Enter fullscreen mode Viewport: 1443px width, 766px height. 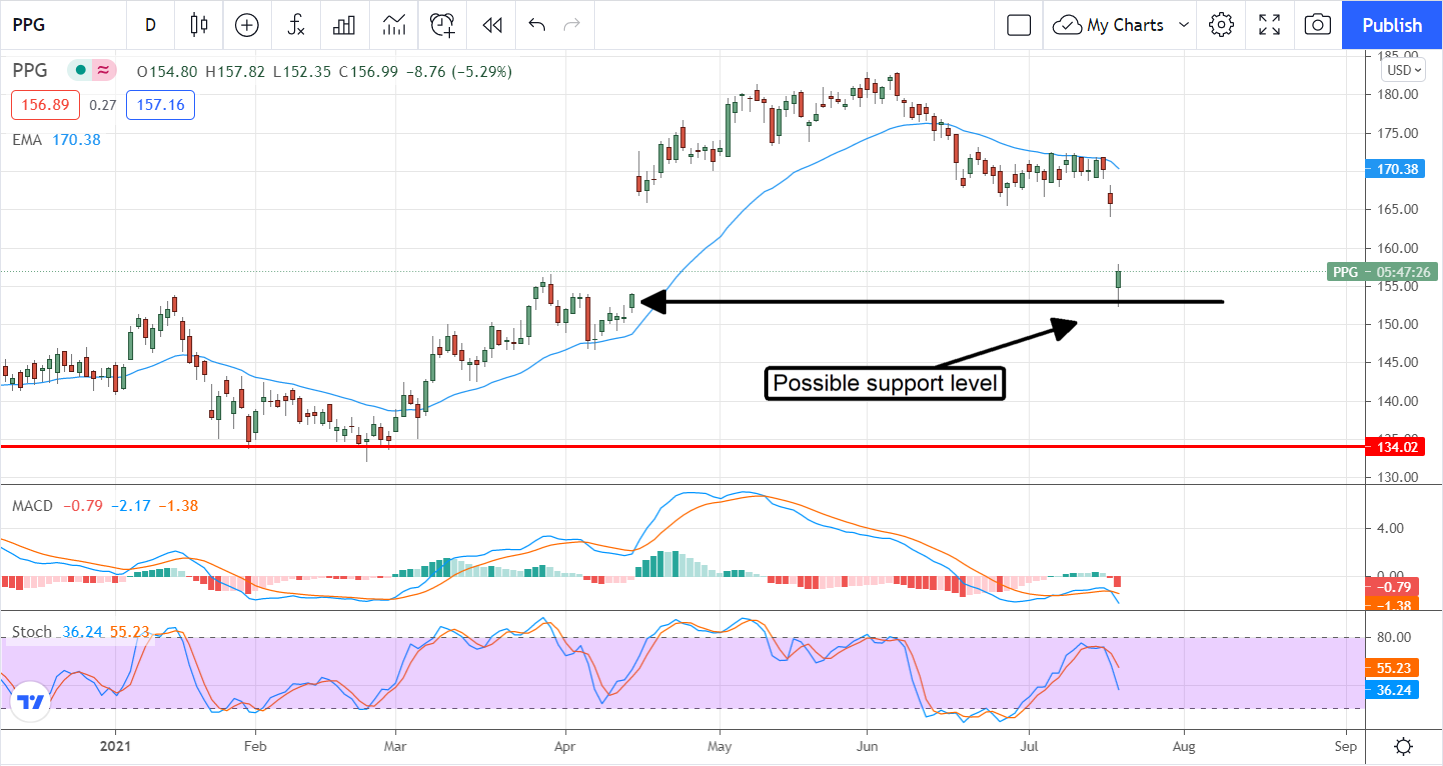[1270, 25]
